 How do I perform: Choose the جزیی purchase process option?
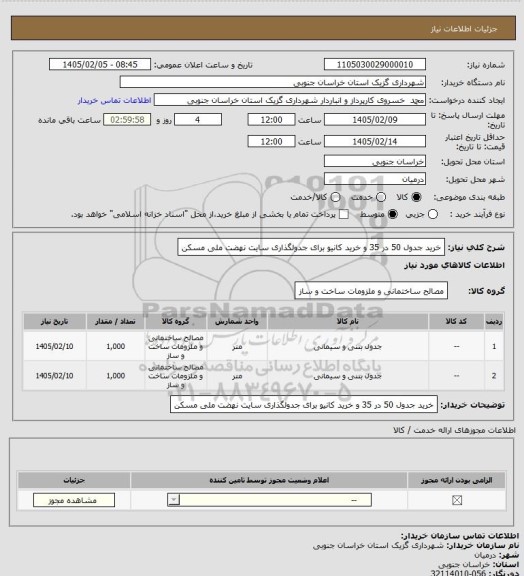pyautogui.click(x=433, y=214)
